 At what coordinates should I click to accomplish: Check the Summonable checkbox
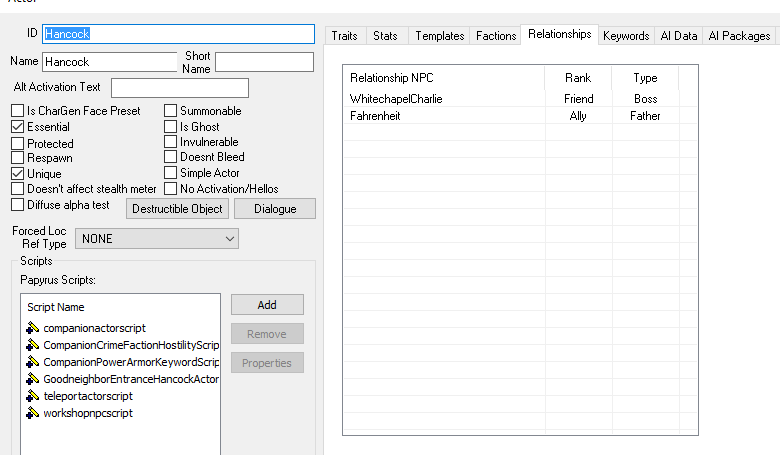tap(170, 110)
